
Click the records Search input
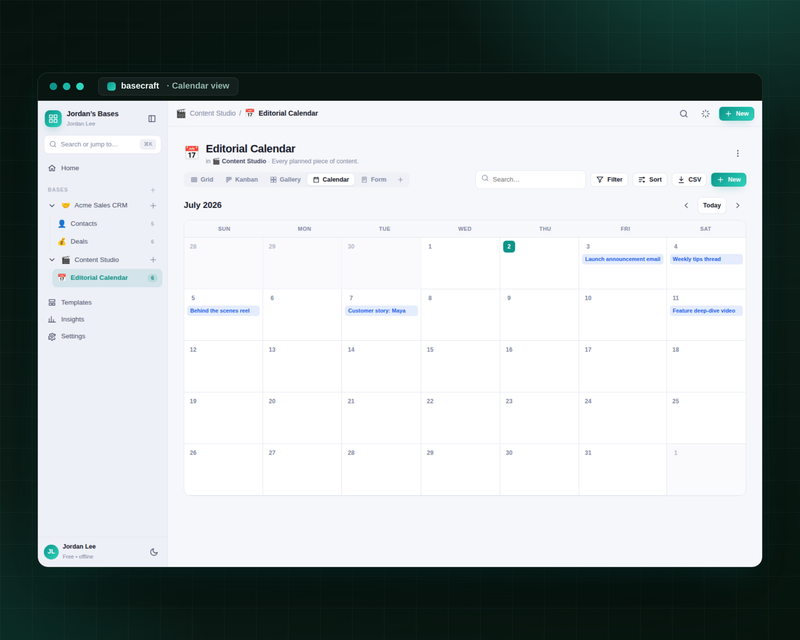[530, 180]
